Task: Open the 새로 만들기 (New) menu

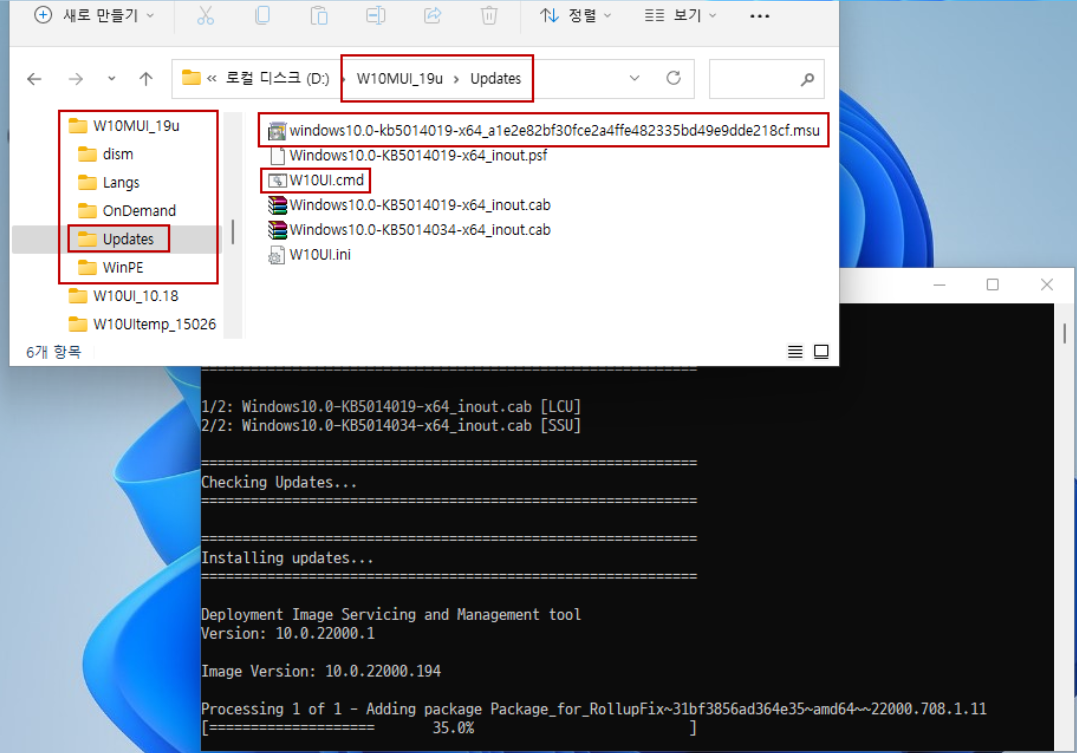Action: click(x=94, y=15)
